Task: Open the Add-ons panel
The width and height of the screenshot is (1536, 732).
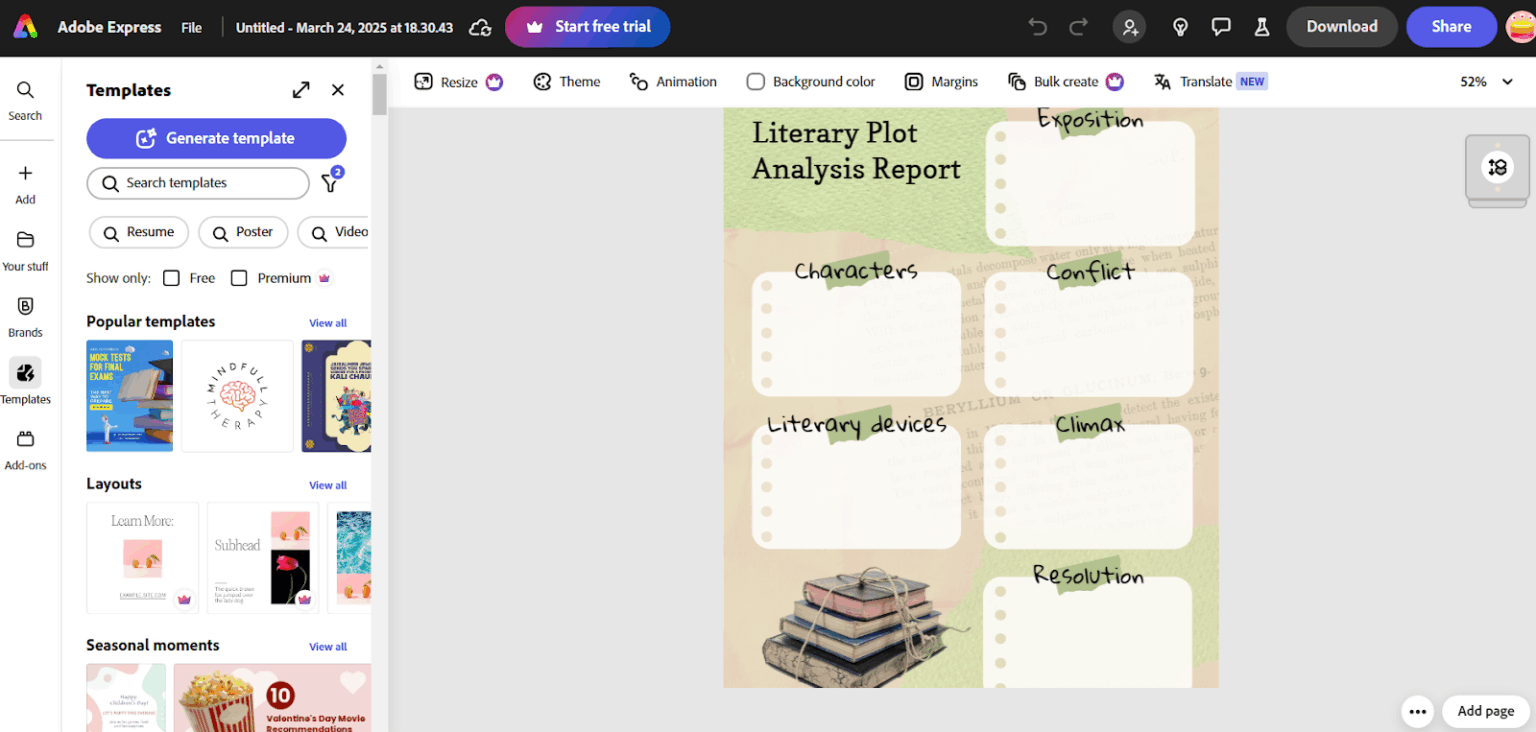Action: [x=25, y=448]
